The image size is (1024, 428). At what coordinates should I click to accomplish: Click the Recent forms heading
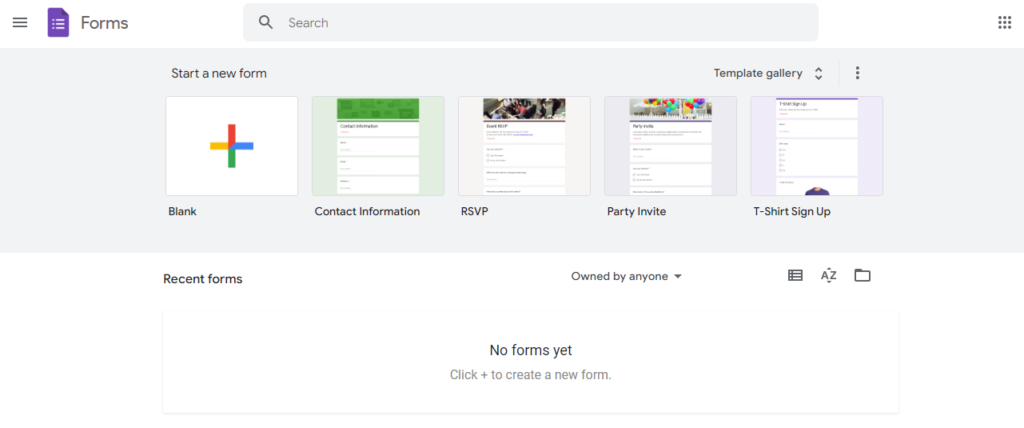[x=202, y=279]
